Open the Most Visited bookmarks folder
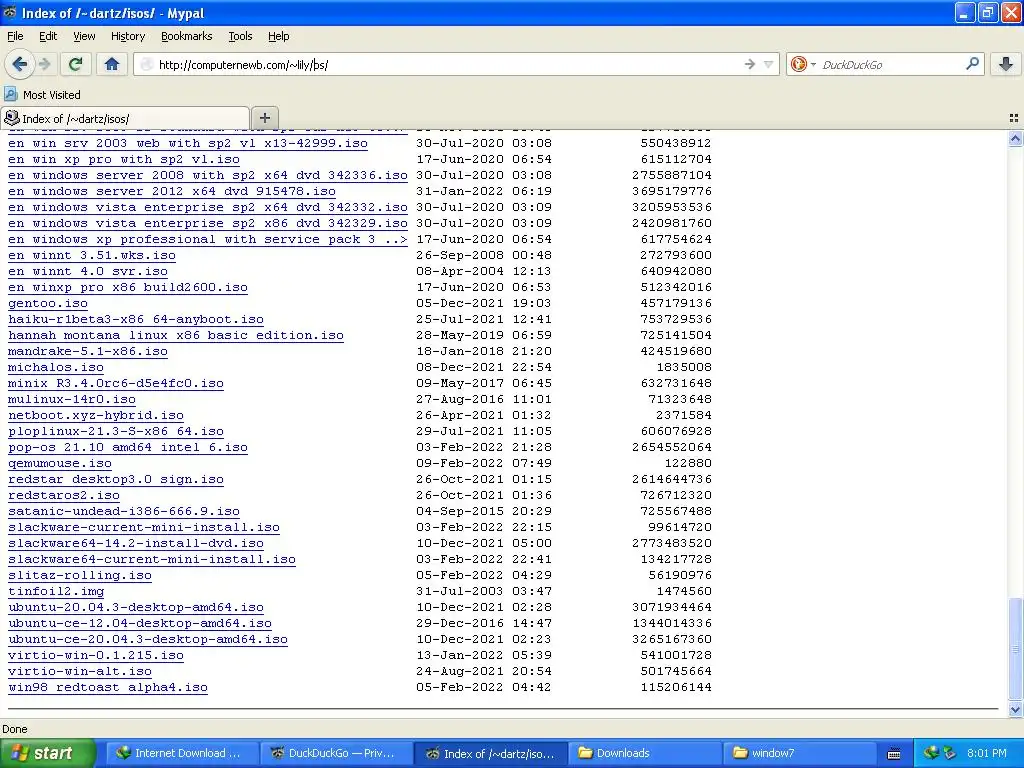 click(42, 95)
